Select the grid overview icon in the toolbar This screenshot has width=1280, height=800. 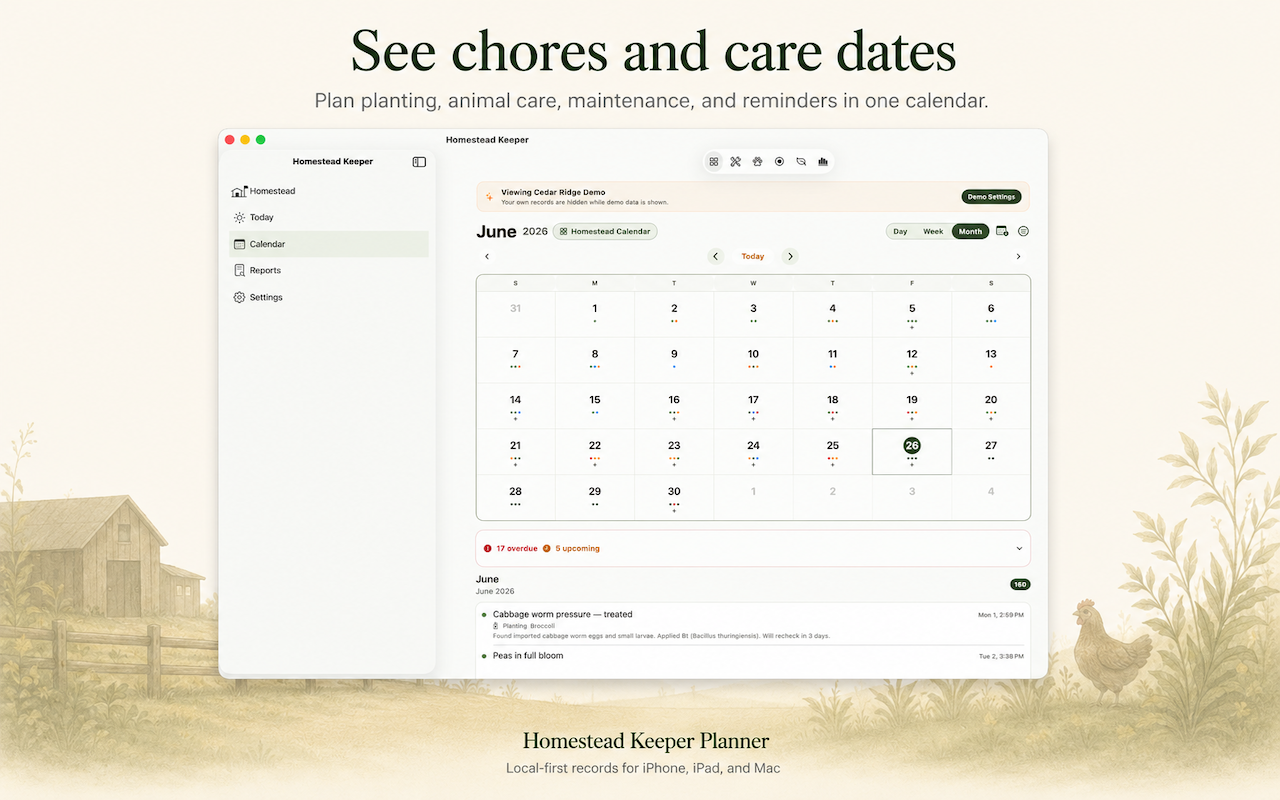click(x=713, y=161)
